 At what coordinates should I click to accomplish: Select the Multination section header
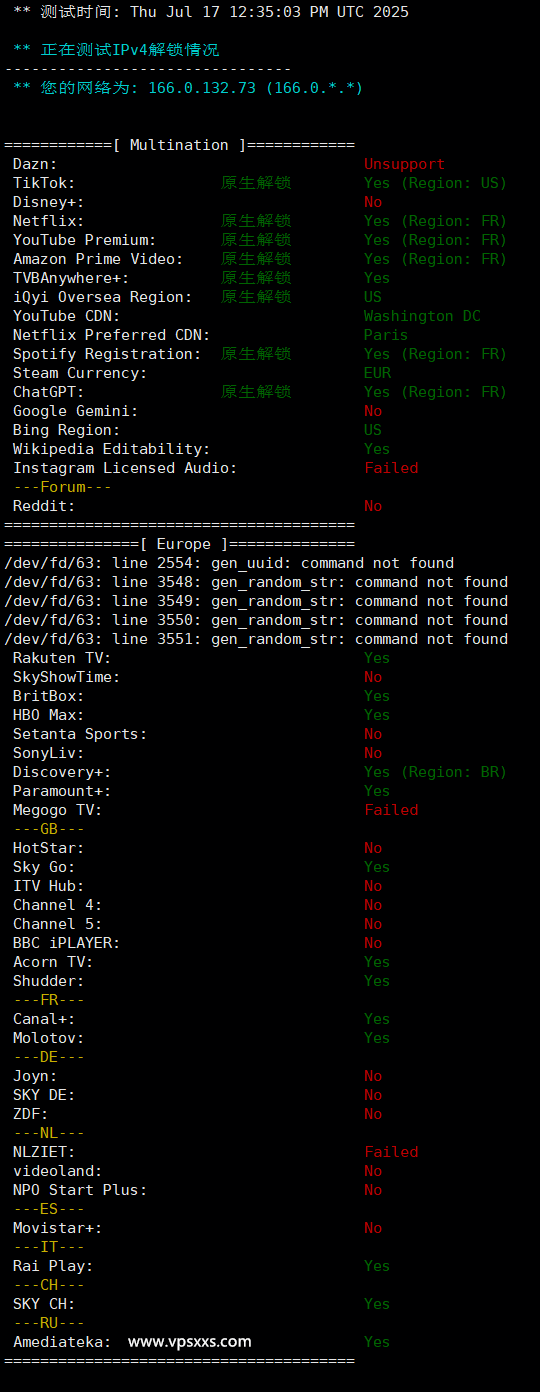coord(180,145)
